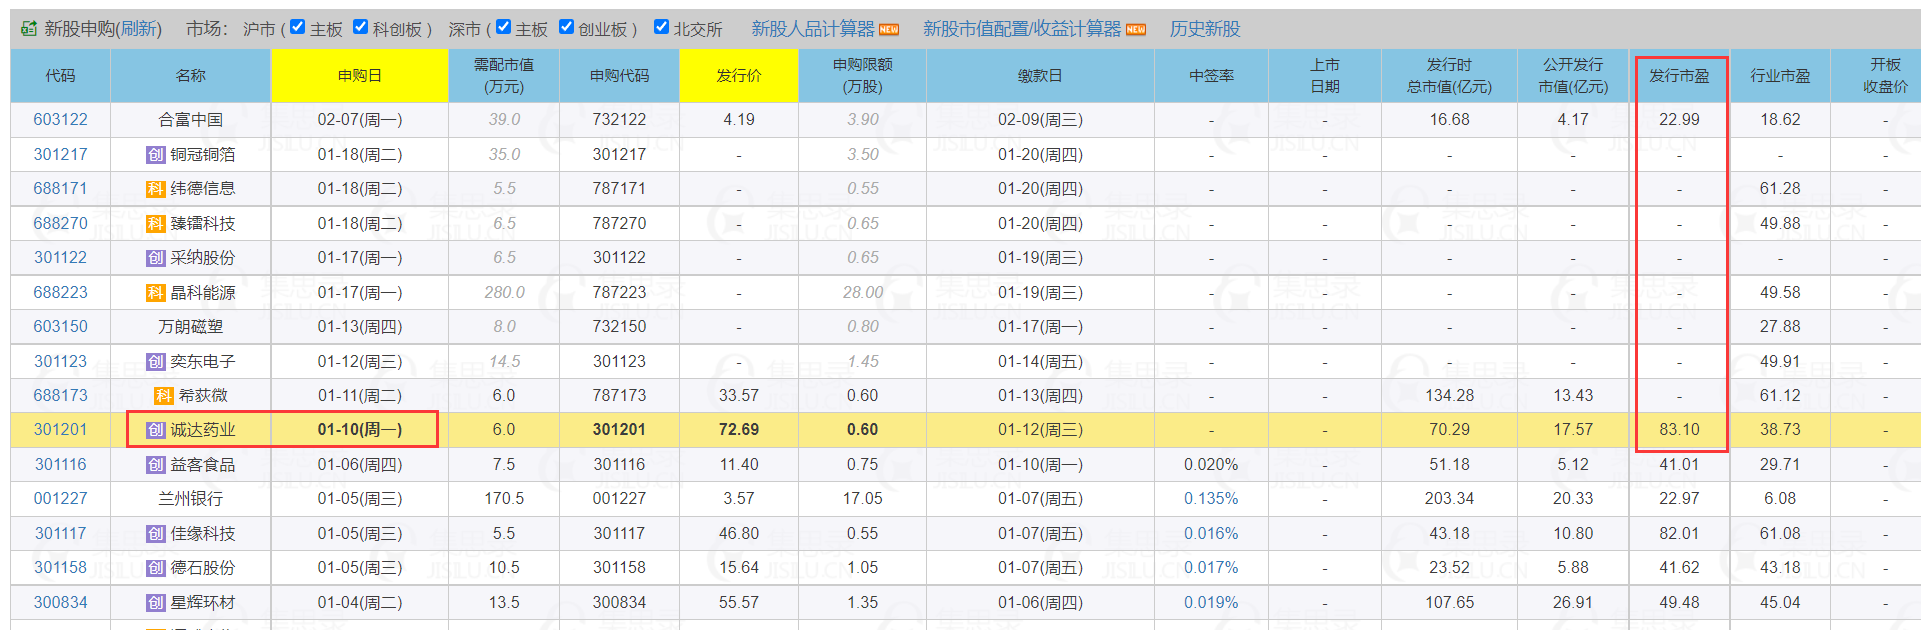Open the 新股人品计算器 link

[x=812, y=29]
